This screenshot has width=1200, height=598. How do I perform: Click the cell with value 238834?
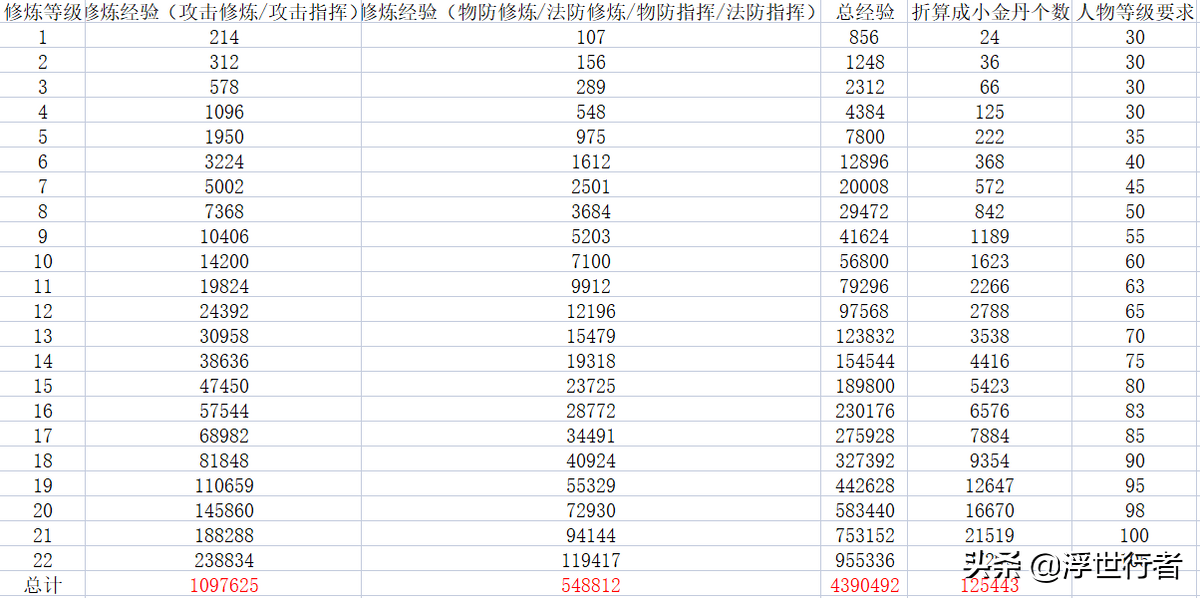point(223,560)
